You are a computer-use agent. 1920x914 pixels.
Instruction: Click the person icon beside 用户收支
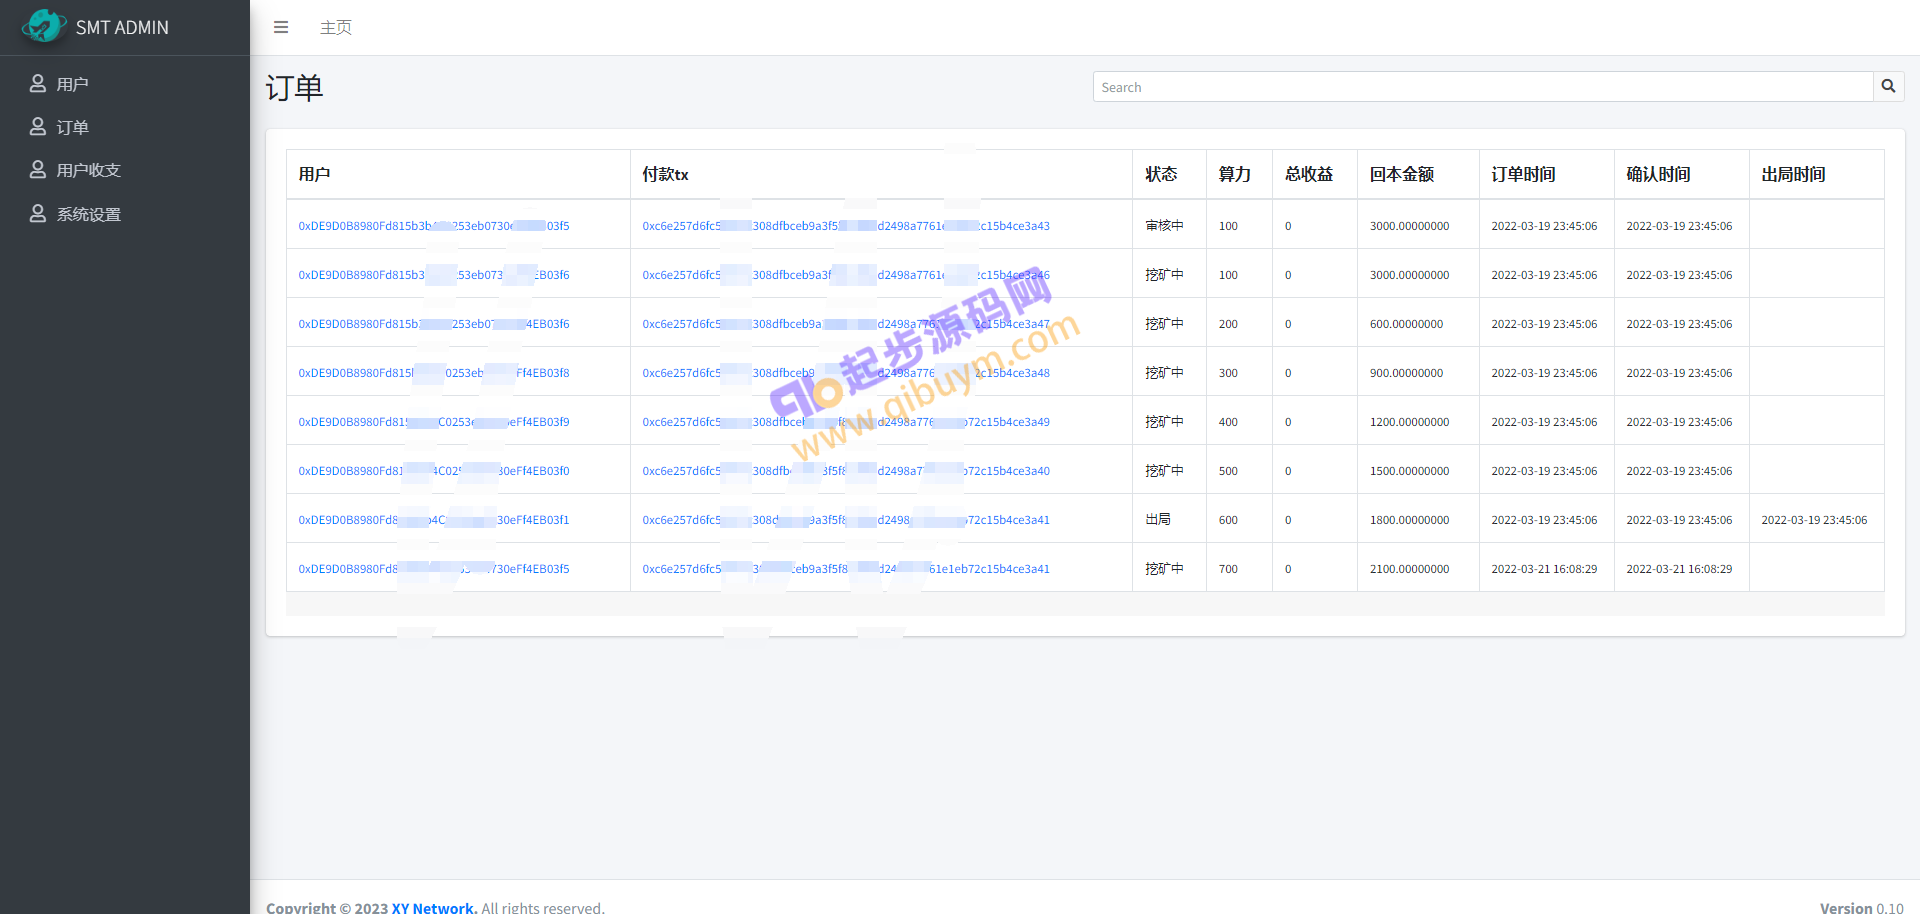tap(38, 170)
